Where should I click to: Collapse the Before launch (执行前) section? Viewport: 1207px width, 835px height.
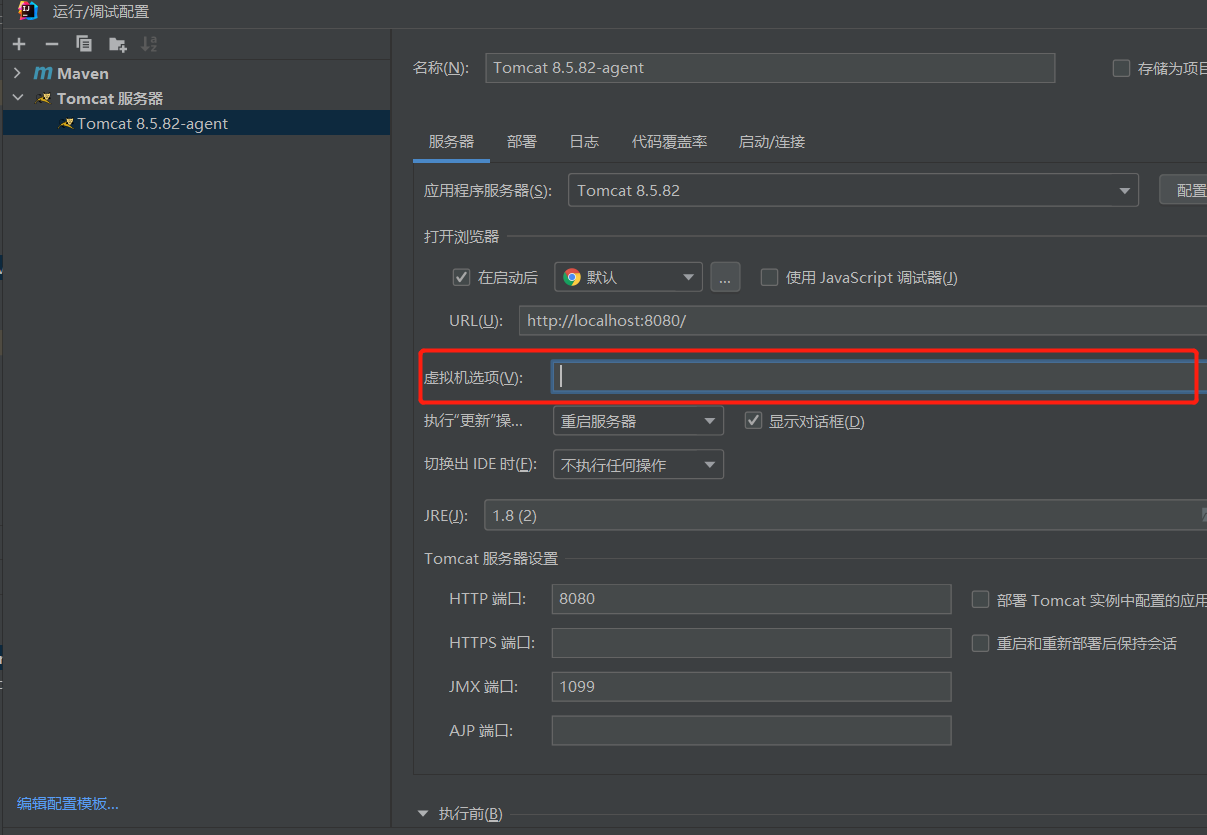tap(424, 813)
